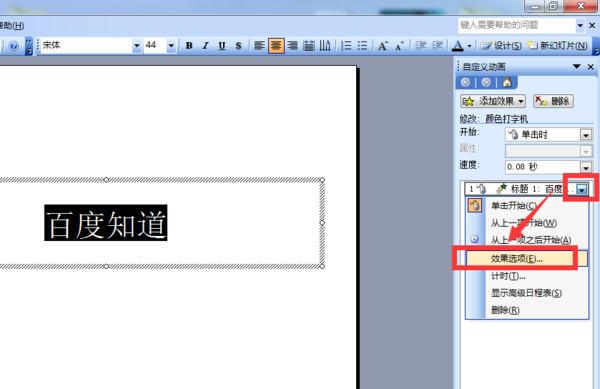The width and height of the screenshot is (600, 389).
Task: Choose 删除(R) in the context menu
Action: pos(527,310)
